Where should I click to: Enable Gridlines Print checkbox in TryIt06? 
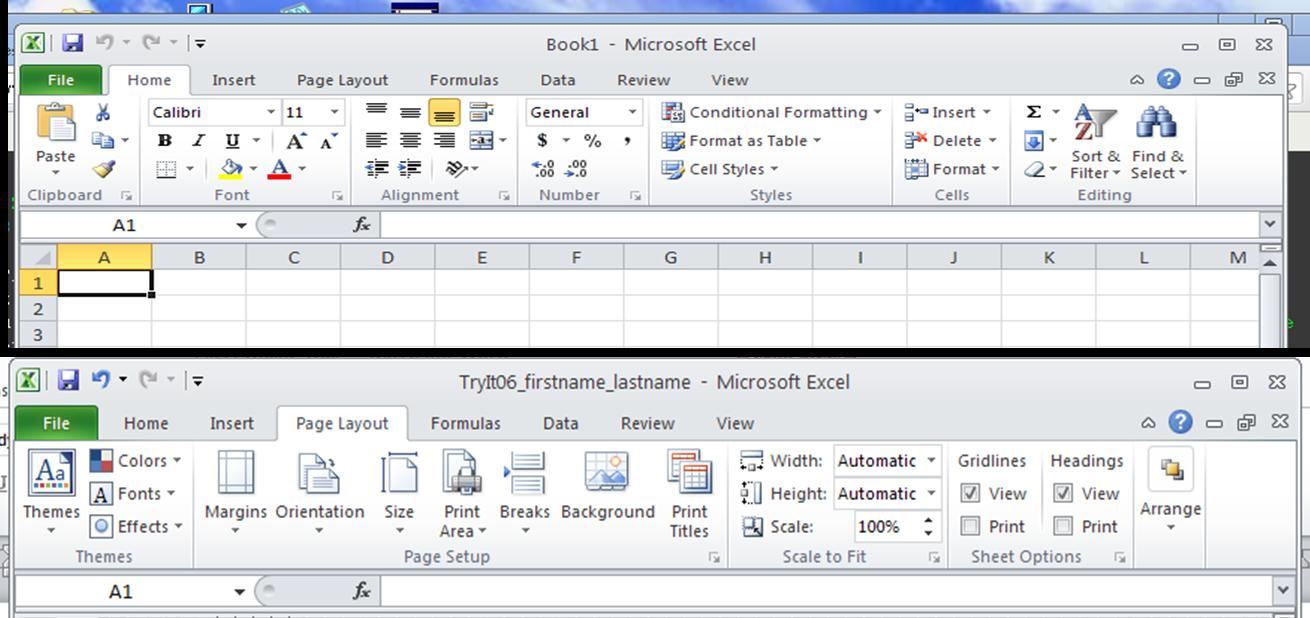(x=970, y=526)
